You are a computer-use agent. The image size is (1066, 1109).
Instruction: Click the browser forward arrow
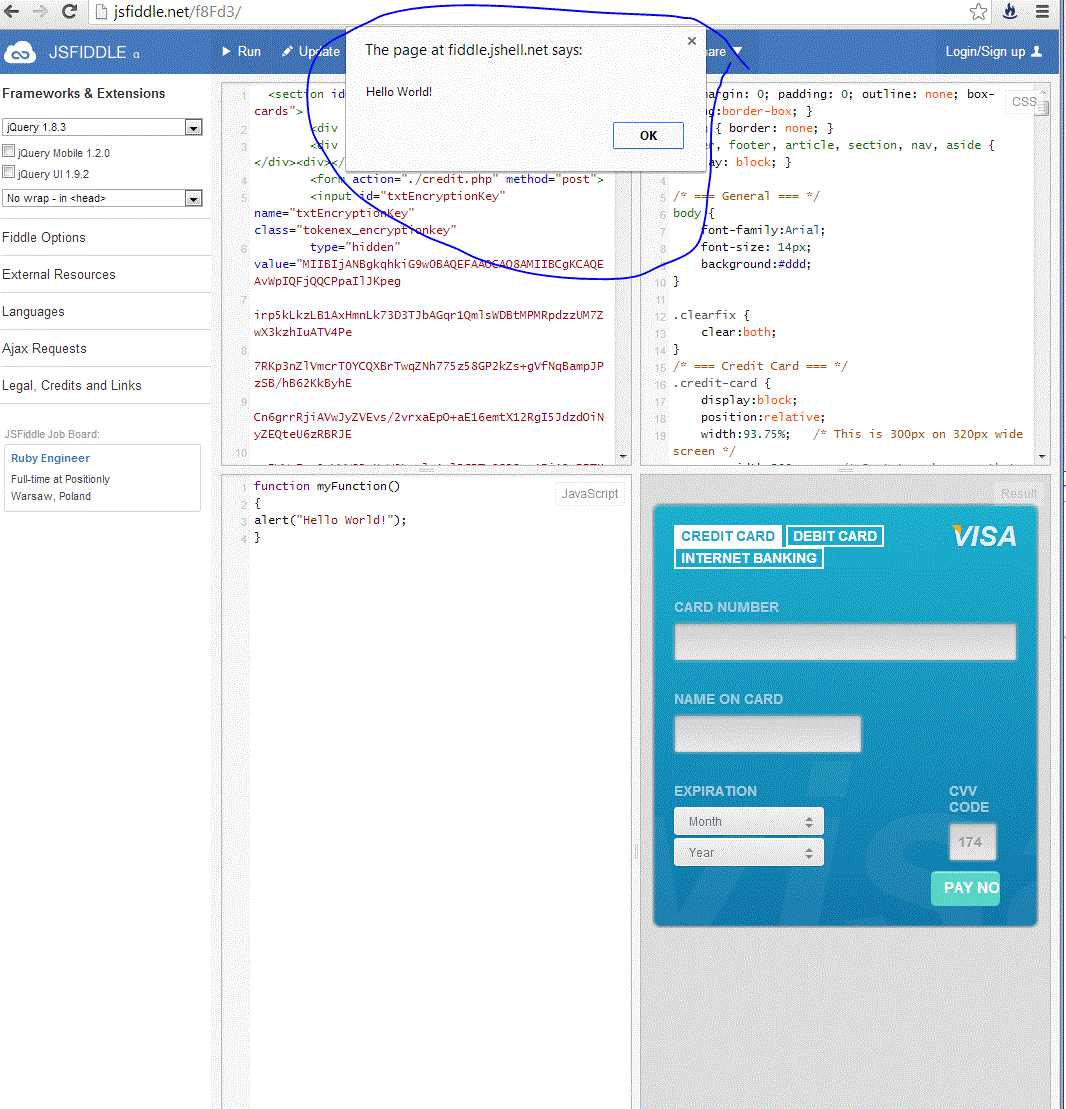click(x=40, y=11)
